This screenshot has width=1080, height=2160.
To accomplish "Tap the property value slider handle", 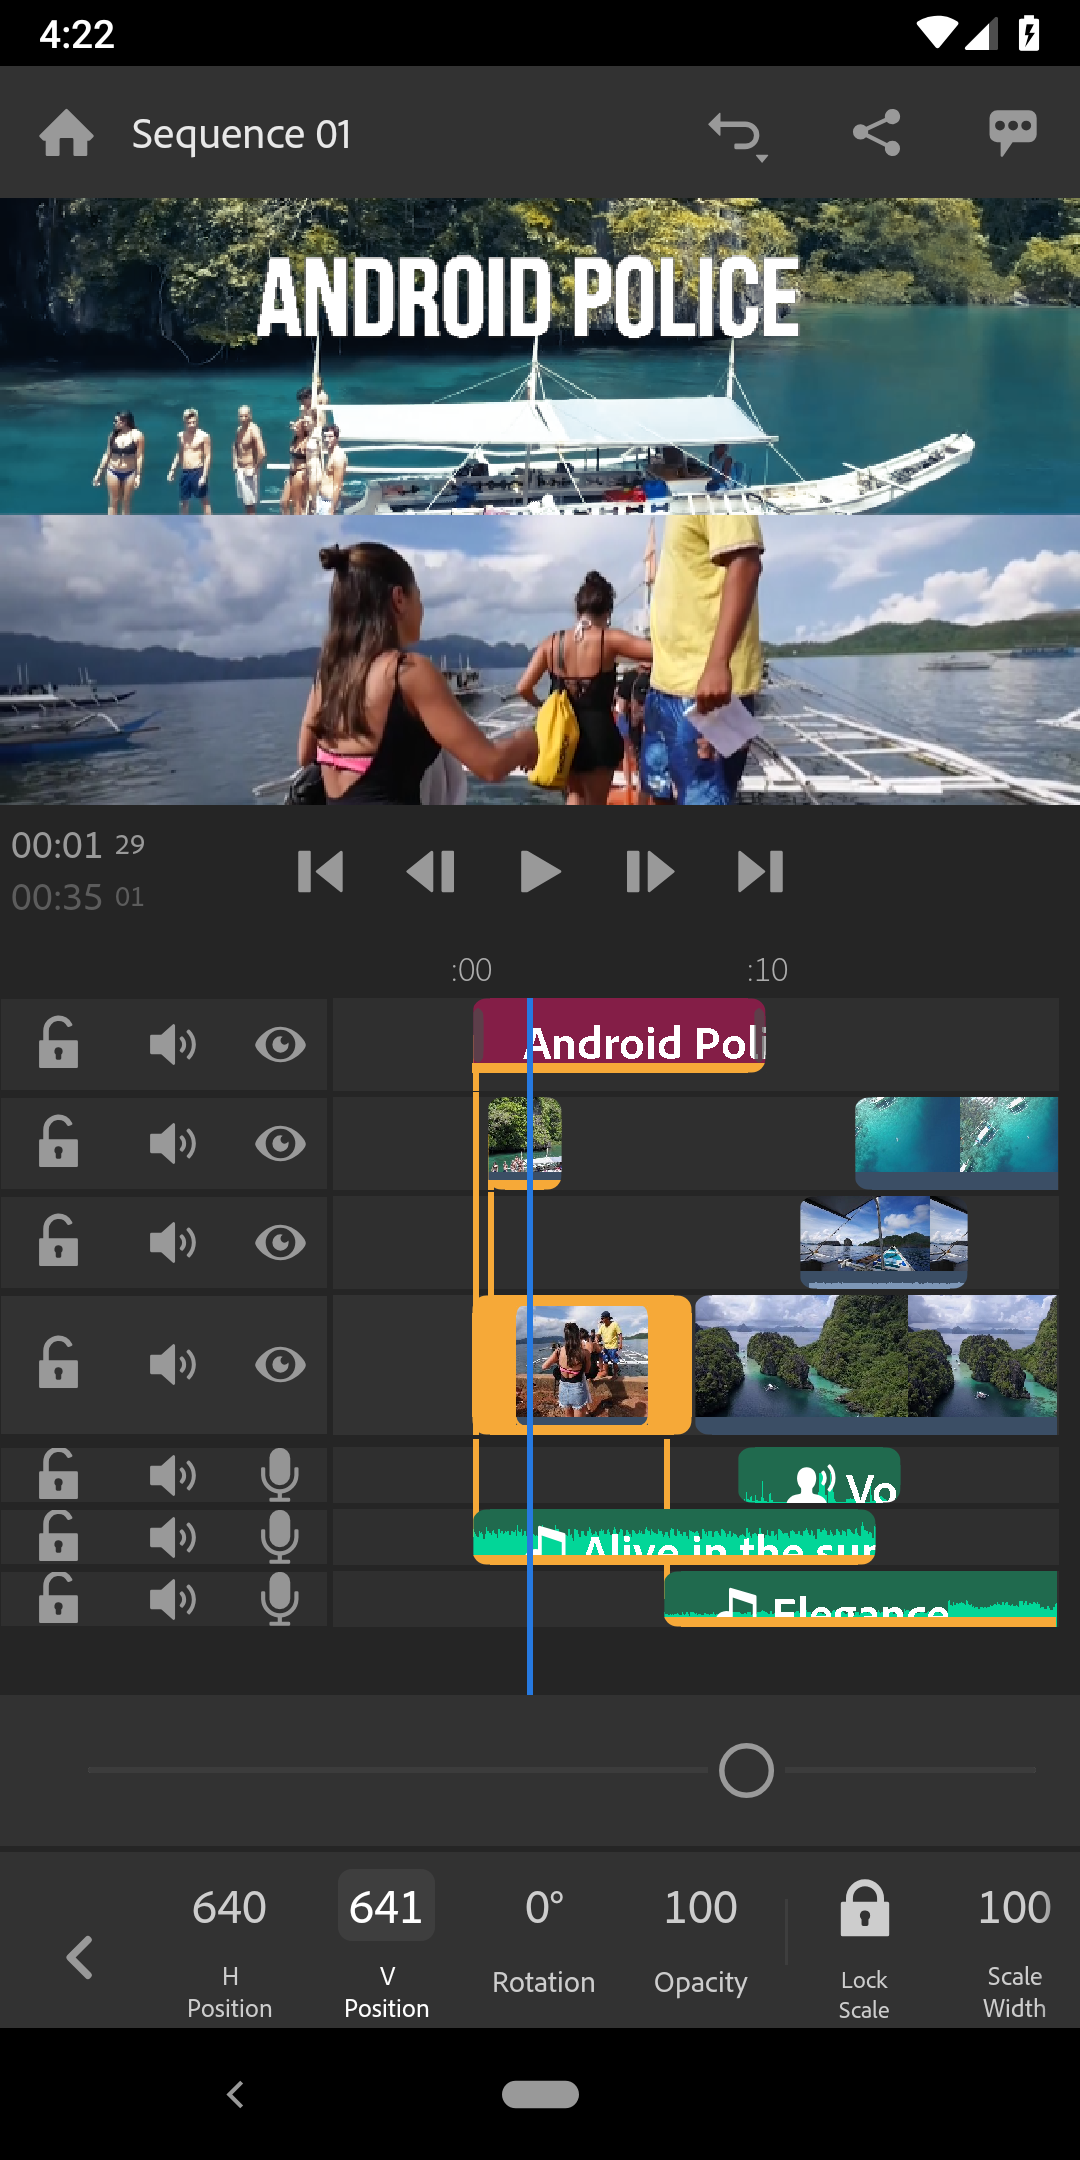I will click(x=746, y=1770).
